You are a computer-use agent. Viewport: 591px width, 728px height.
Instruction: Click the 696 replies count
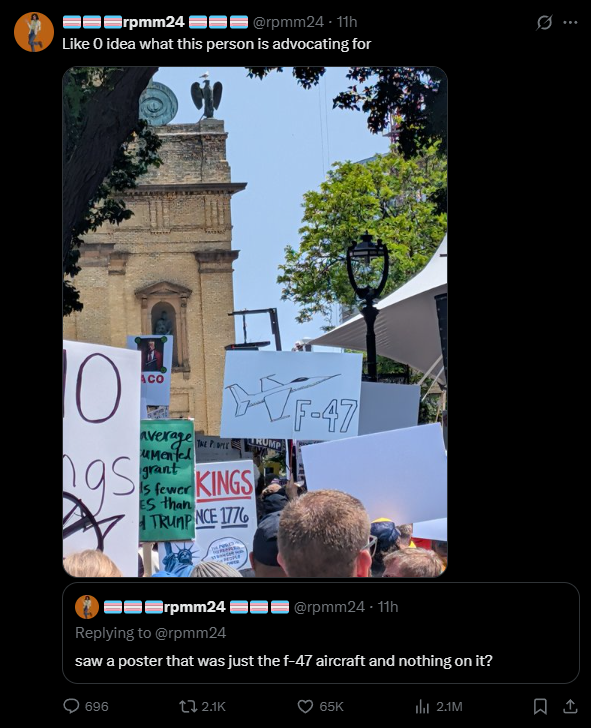coord(97,707)
